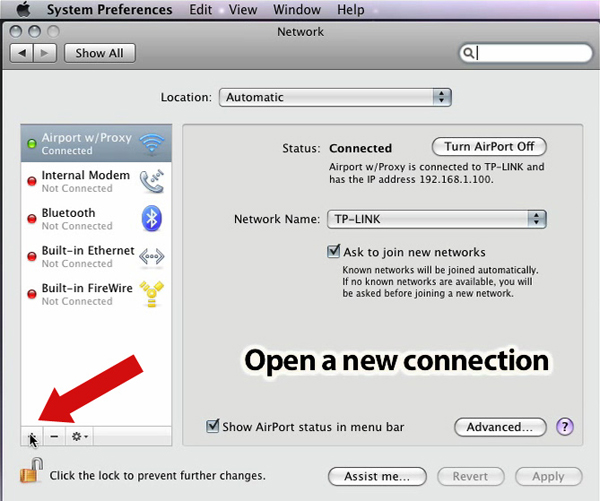This screenshot has height=501, width=600.
Task: Open the Location dropdown
Action: [335, 97]
